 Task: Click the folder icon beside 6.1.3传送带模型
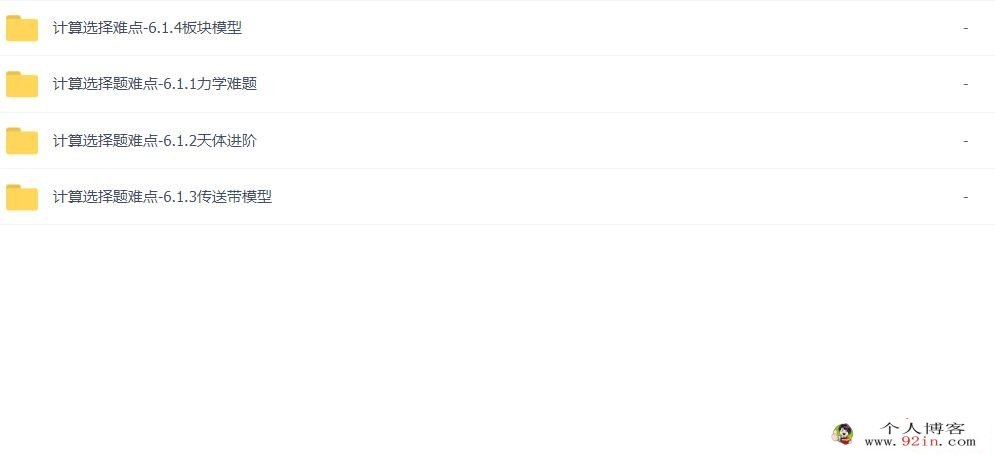(22, 197)
